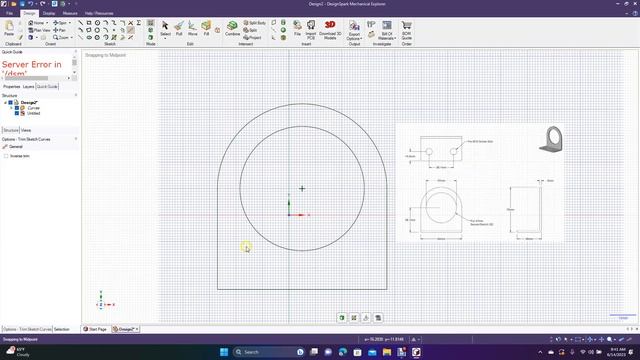This screenshot has width=640, height=360.
Task: Click Return to 3D mode canvas button
Action: tap(342, 318)
